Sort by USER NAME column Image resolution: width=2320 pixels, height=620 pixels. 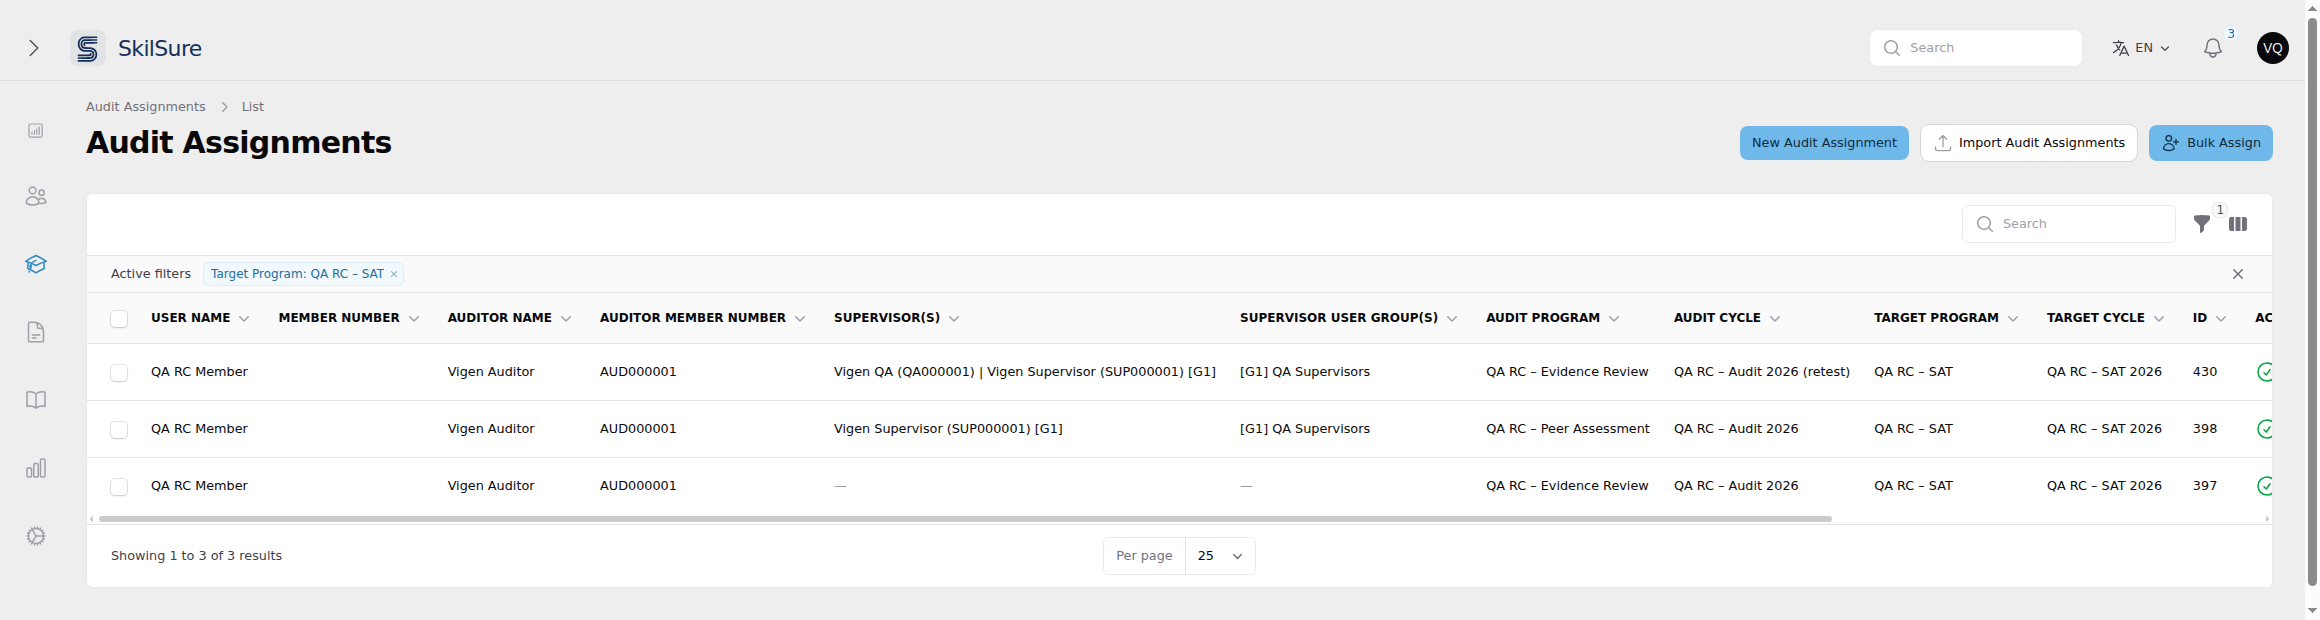(200, 318)
